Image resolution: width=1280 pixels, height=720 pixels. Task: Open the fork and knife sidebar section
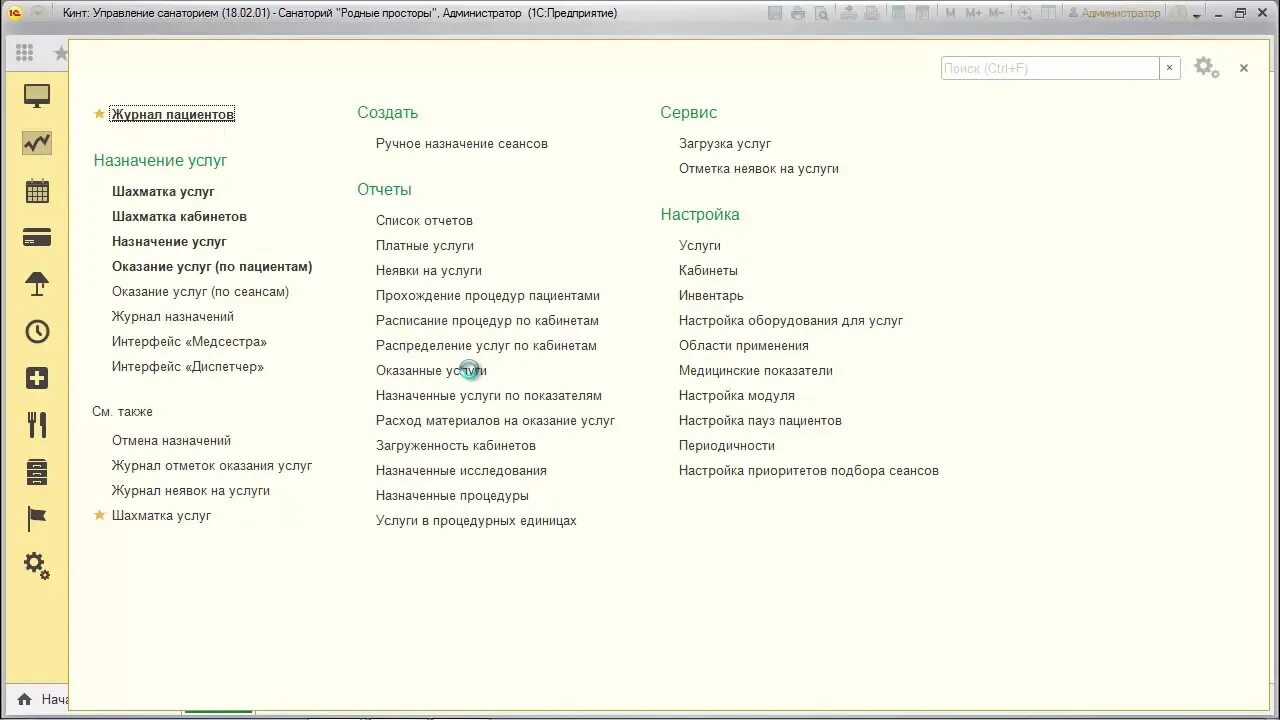tap(37, 425)
